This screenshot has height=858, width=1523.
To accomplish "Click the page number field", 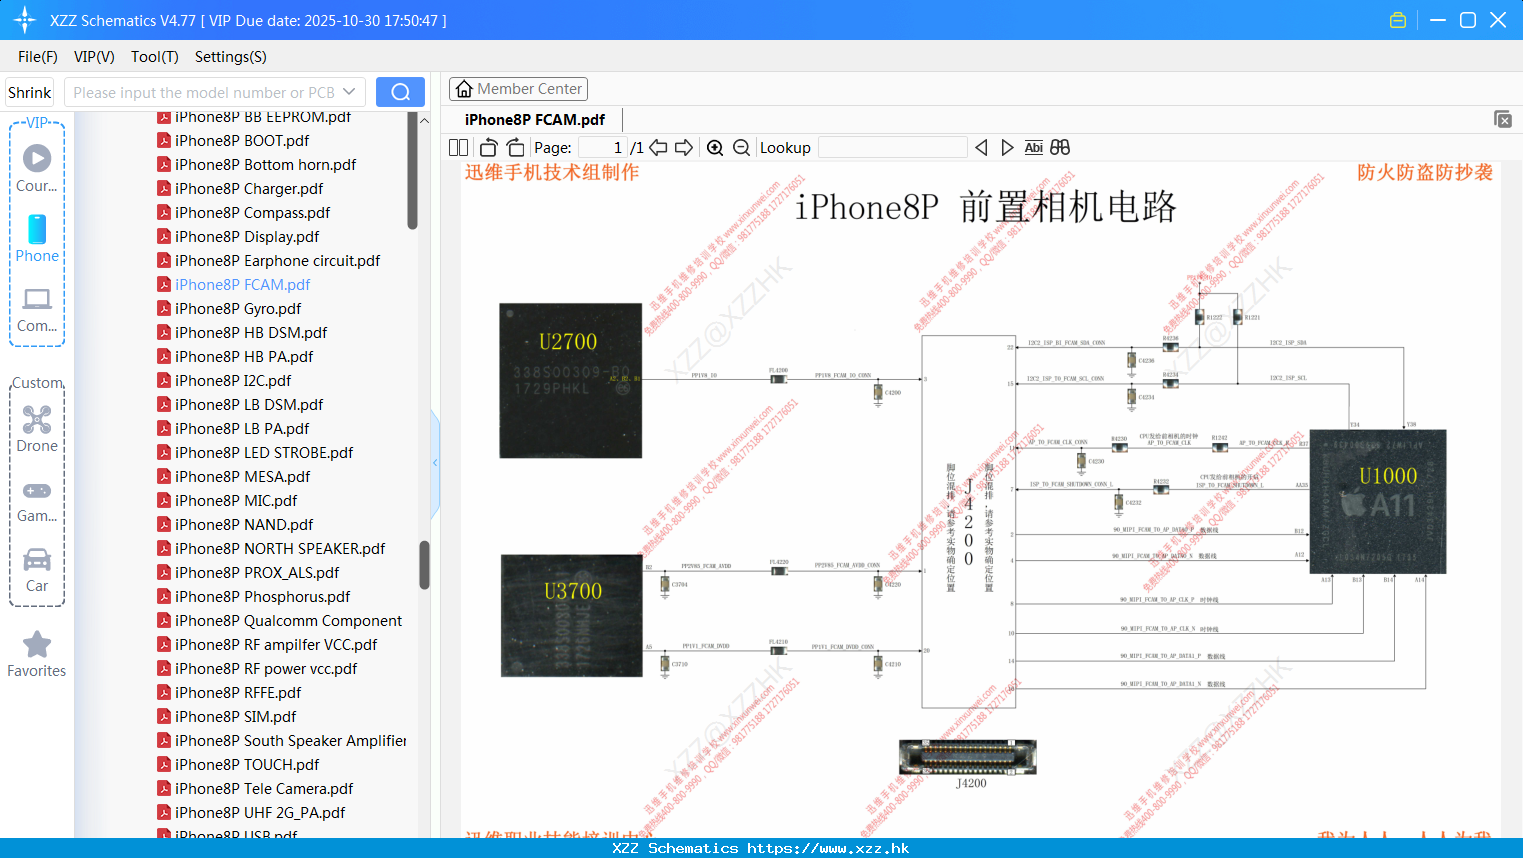I will click(x=602, y=147).
